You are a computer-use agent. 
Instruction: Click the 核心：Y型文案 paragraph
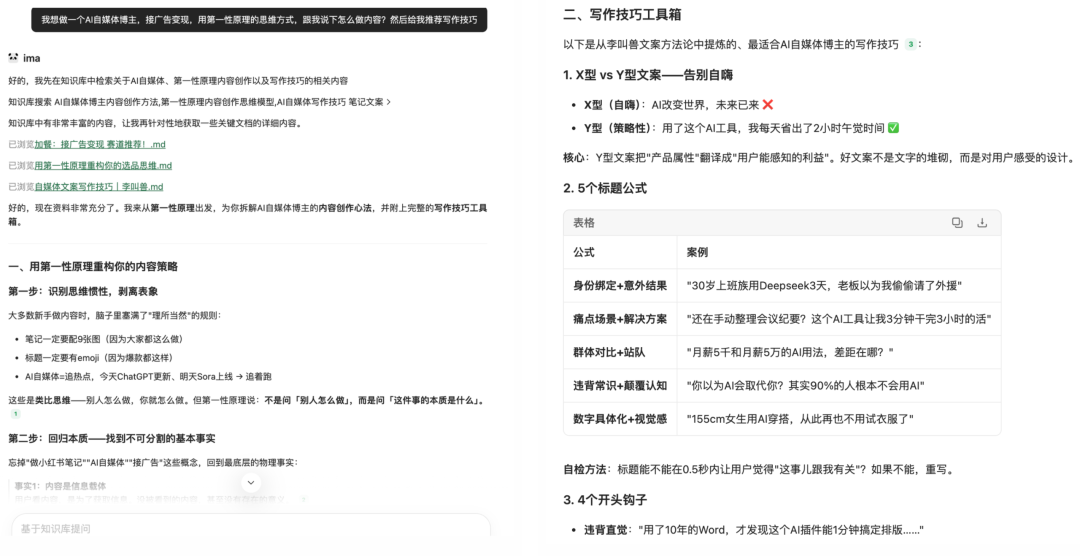tap(818, 158)
